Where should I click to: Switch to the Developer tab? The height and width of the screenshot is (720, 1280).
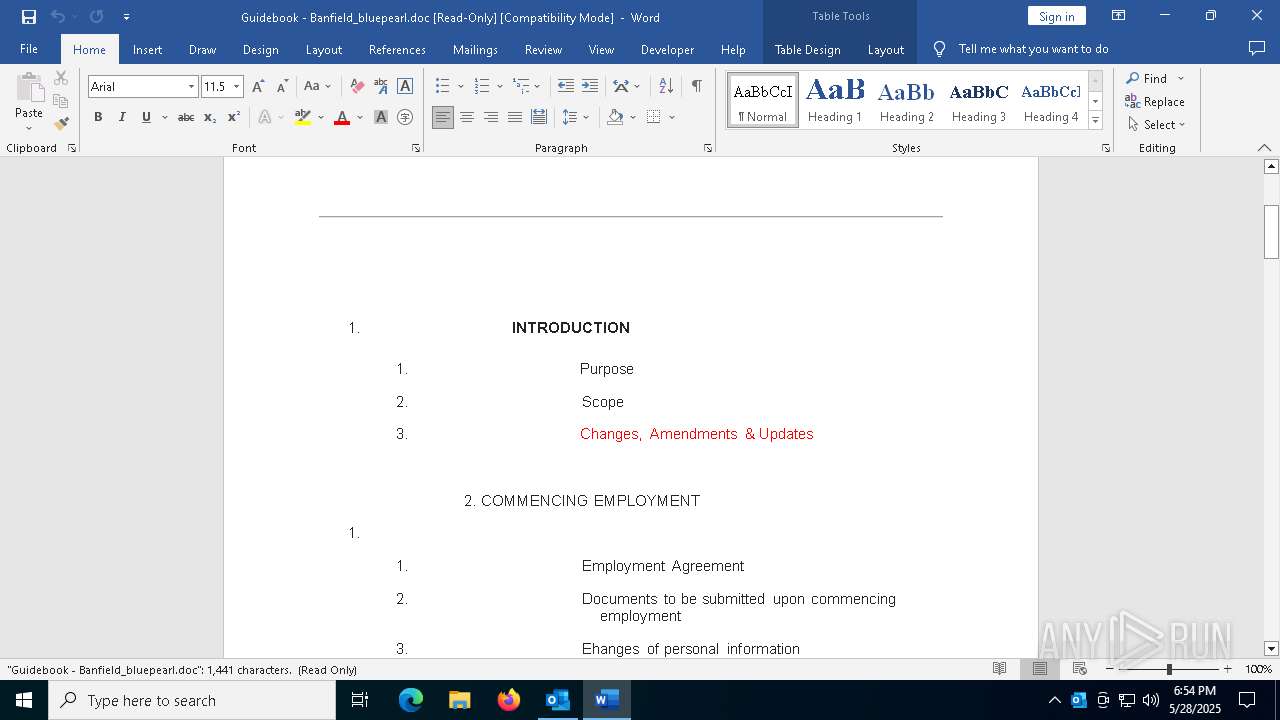[667, 49]
